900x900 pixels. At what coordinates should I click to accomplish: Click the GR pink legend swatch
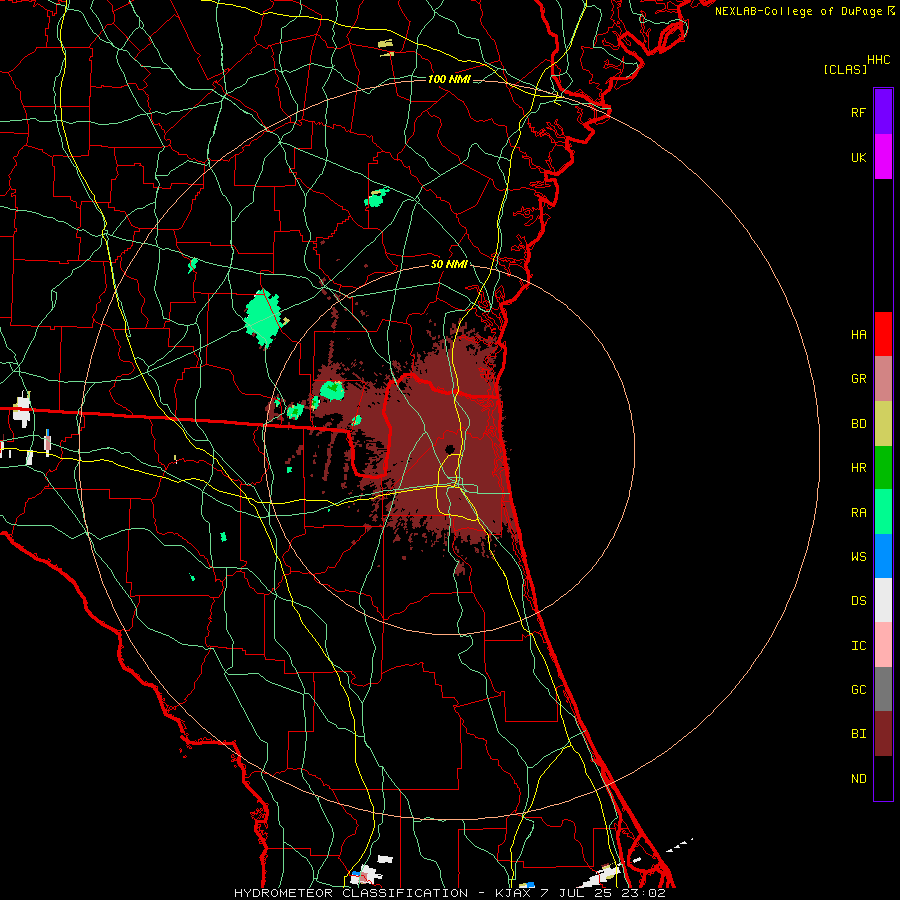(883, 379)
